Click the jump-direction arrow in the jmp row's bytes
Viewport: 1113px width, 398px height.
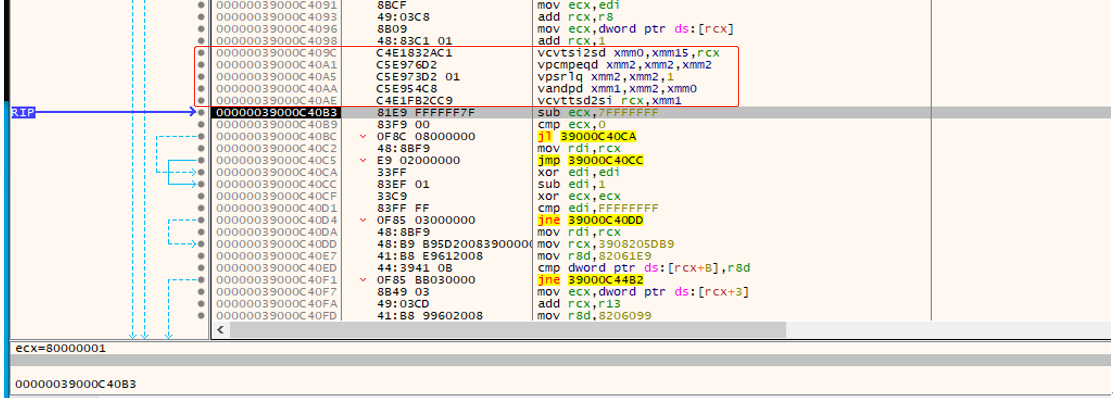pyautogui.click(x=364, y=160)
